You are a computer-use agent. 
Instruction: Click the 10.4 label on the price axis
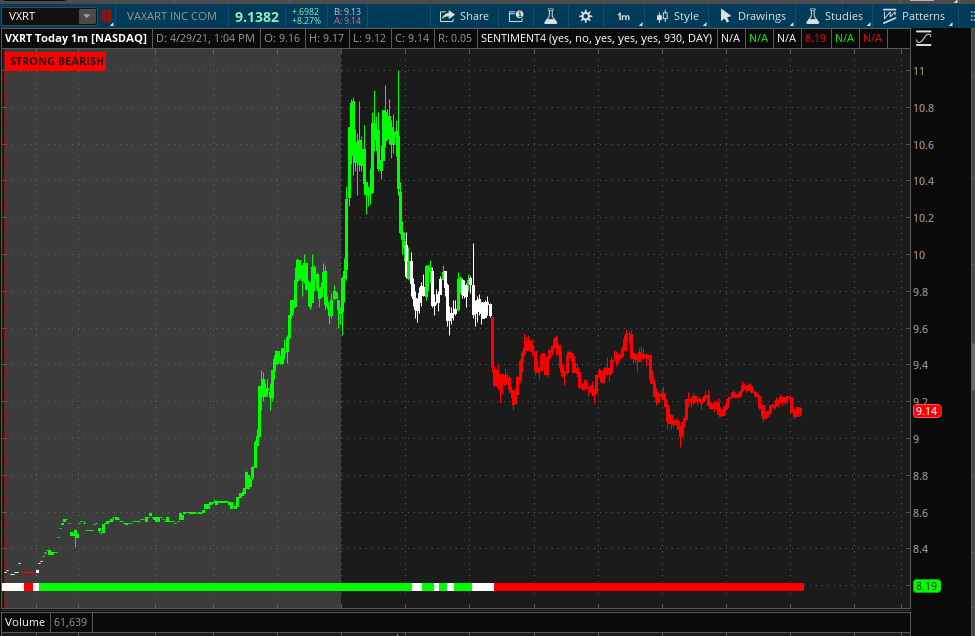pos(923,181)
